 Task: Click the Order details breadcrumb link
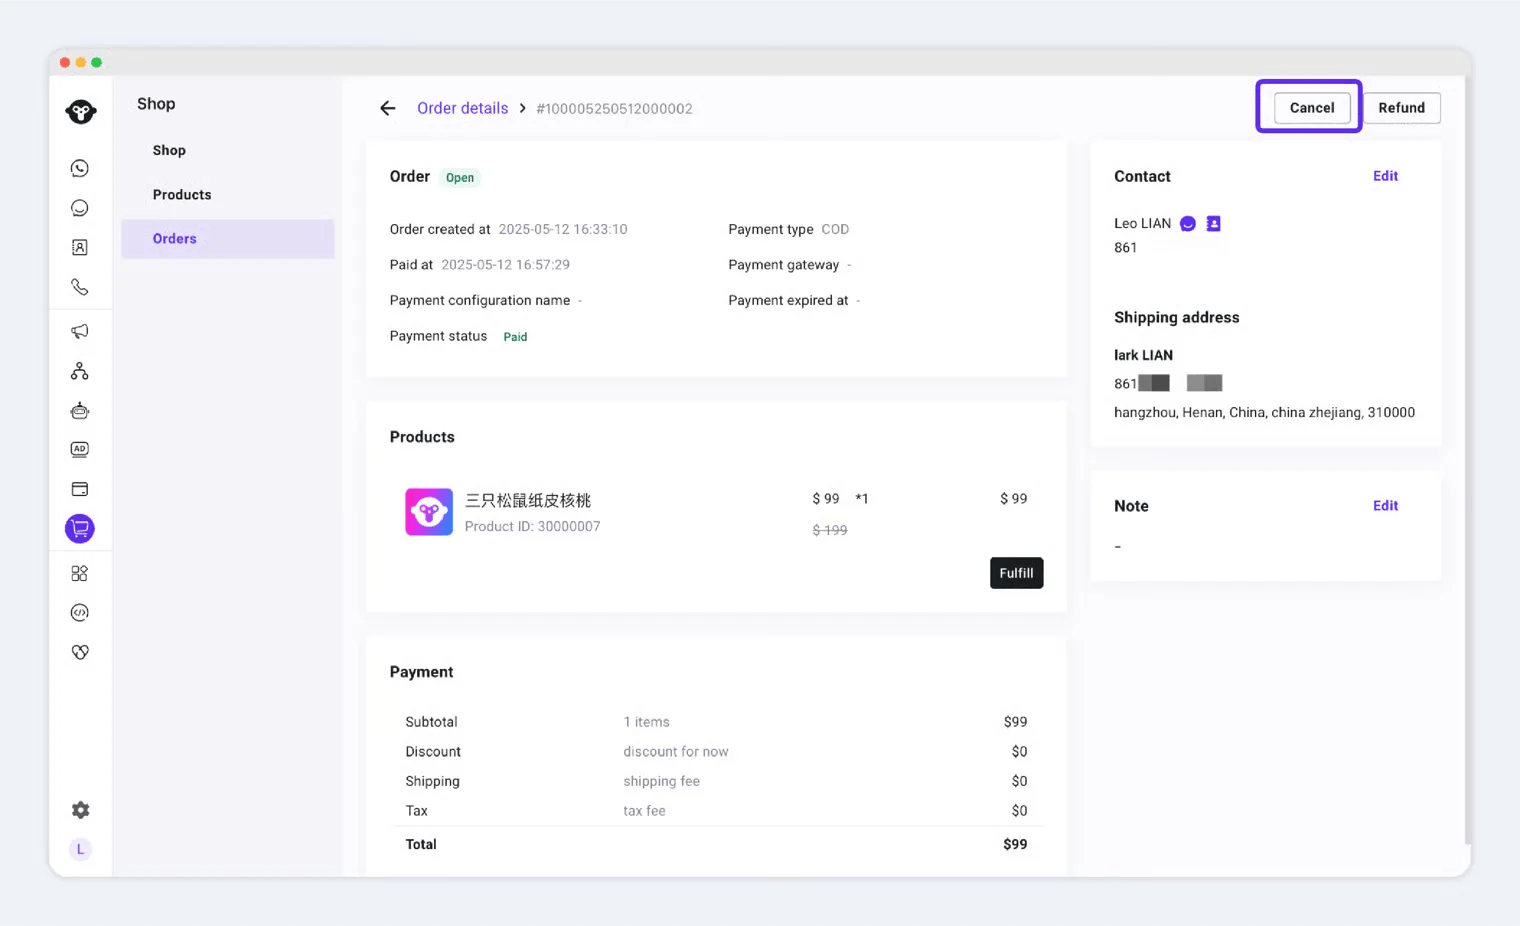point(462,108)
